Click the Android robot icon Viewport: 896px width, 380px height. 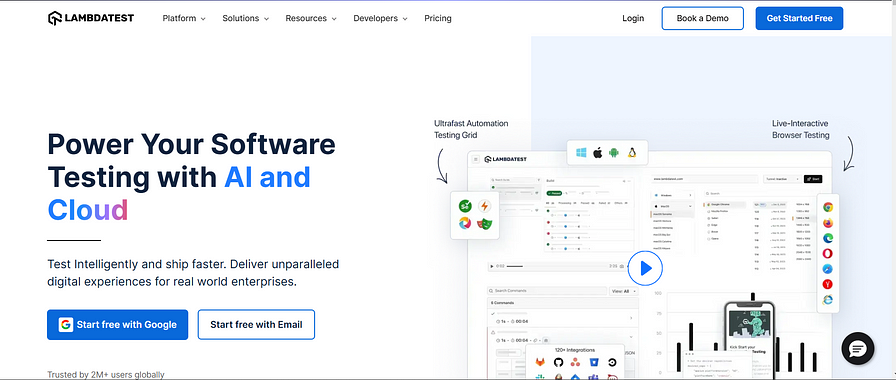[614, 153]
